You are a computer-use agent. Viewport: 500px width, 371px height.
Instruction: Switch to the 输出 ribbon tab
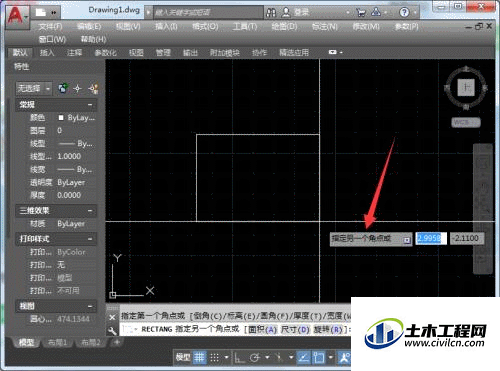tap(190, 52)
